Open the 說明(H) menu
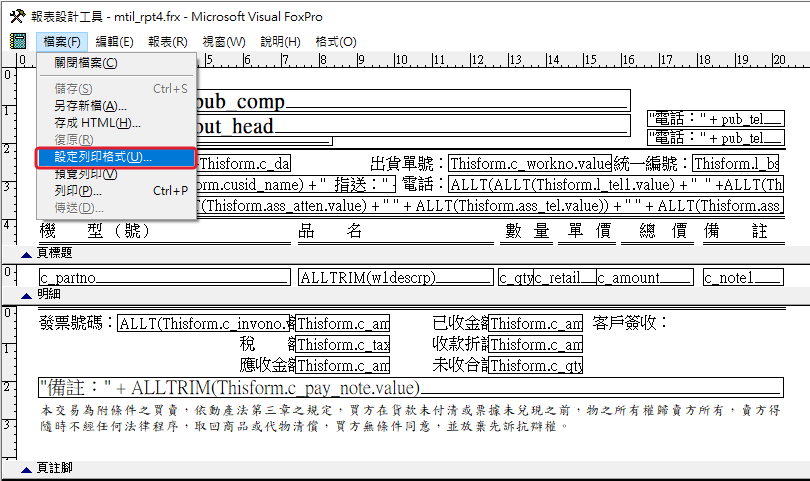The height and width of the screenshot is (481, 810). click(x=281, y=42)
